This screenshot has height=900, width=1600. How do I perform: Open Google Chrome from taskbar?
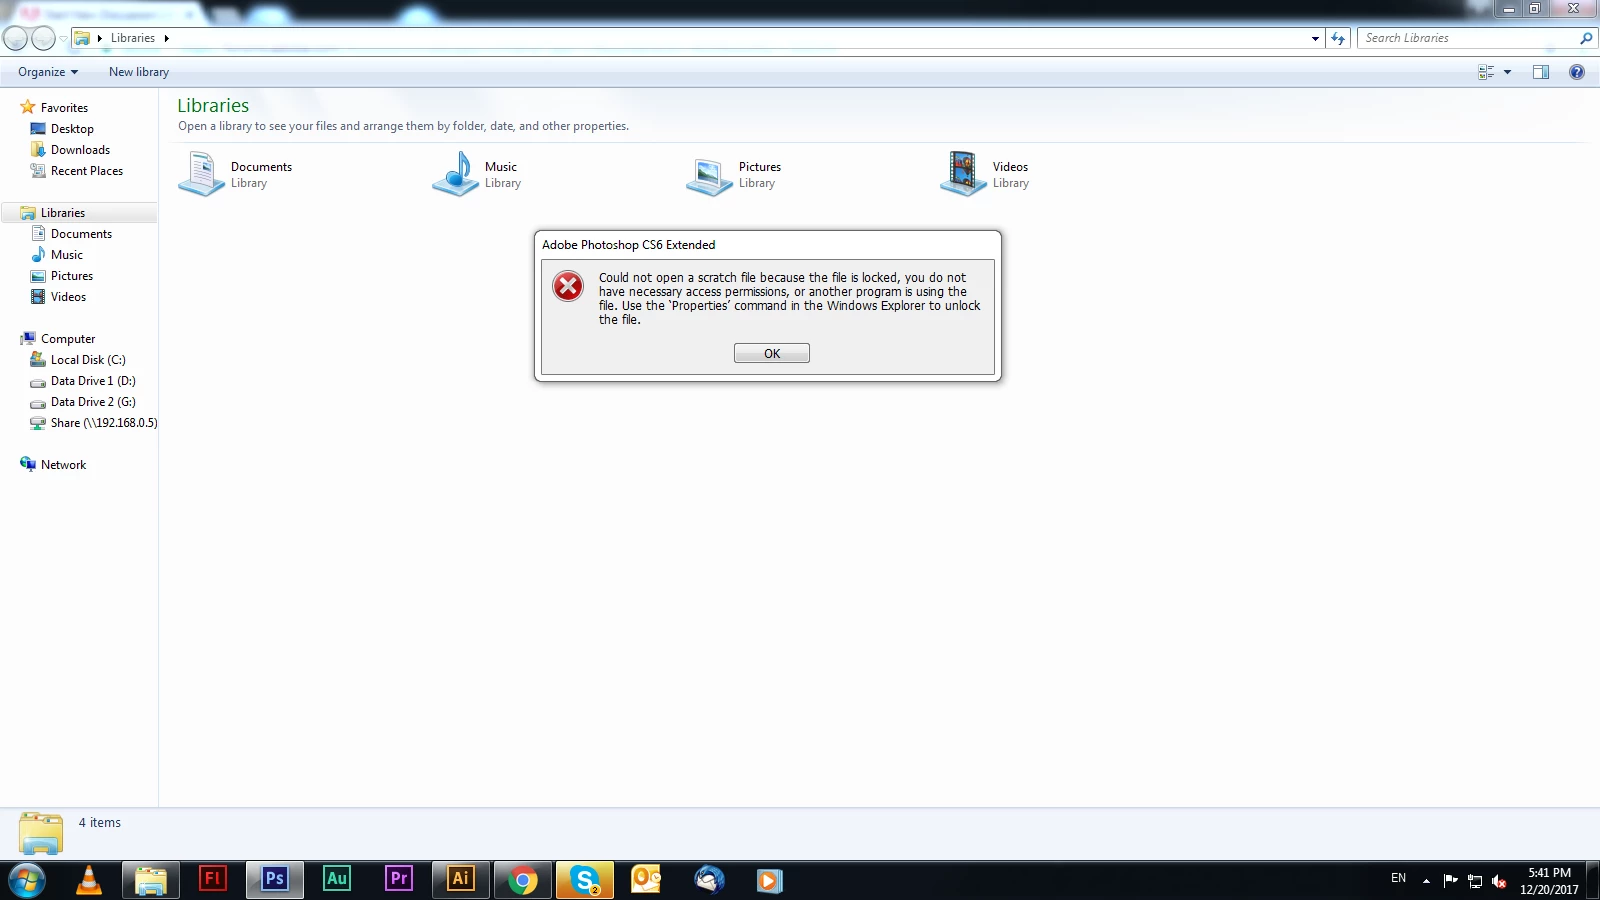coord(523,880)
